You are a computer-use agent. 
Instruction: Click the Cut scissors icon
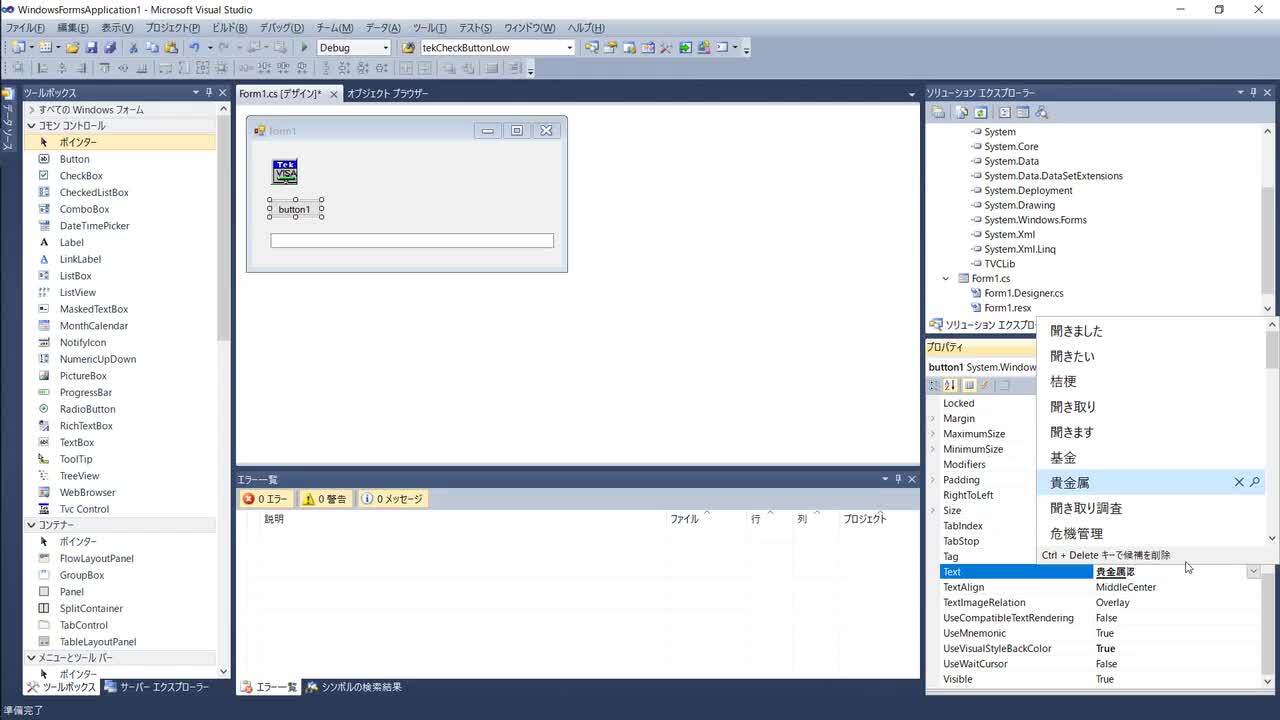click(x=133, y=48)
